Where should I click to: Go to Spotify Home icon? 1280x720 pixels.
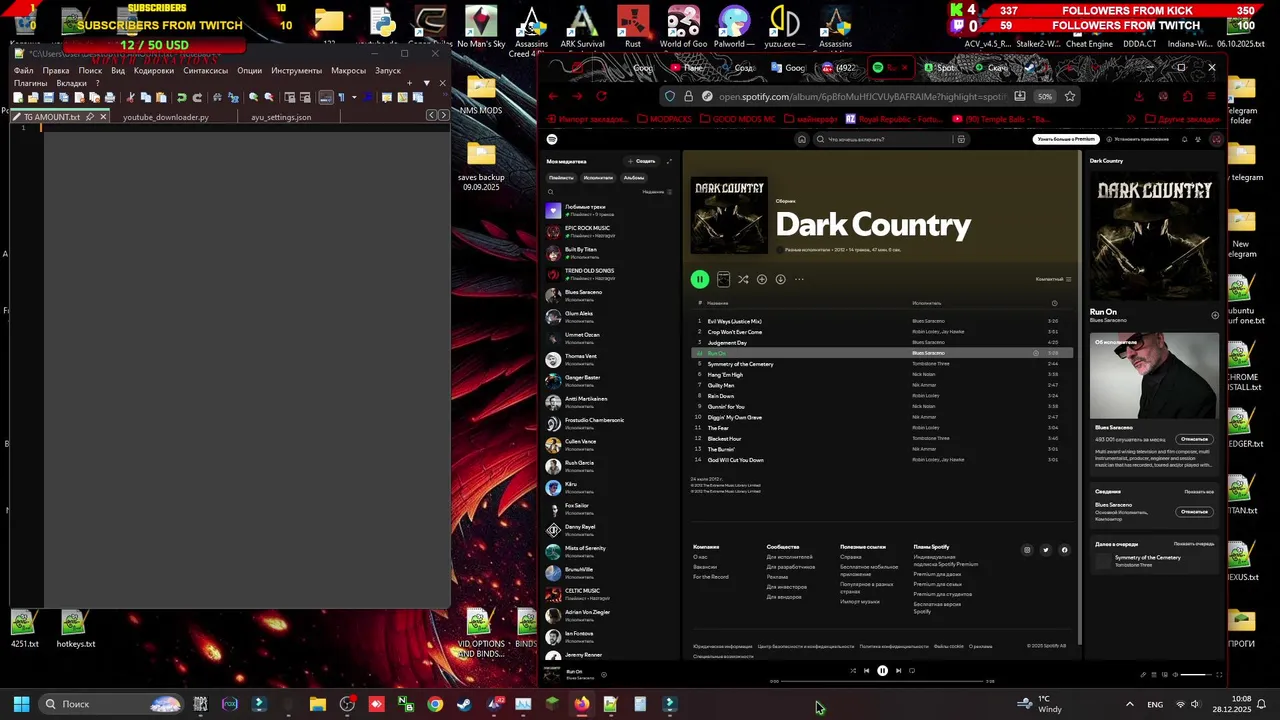coord(801,140)
